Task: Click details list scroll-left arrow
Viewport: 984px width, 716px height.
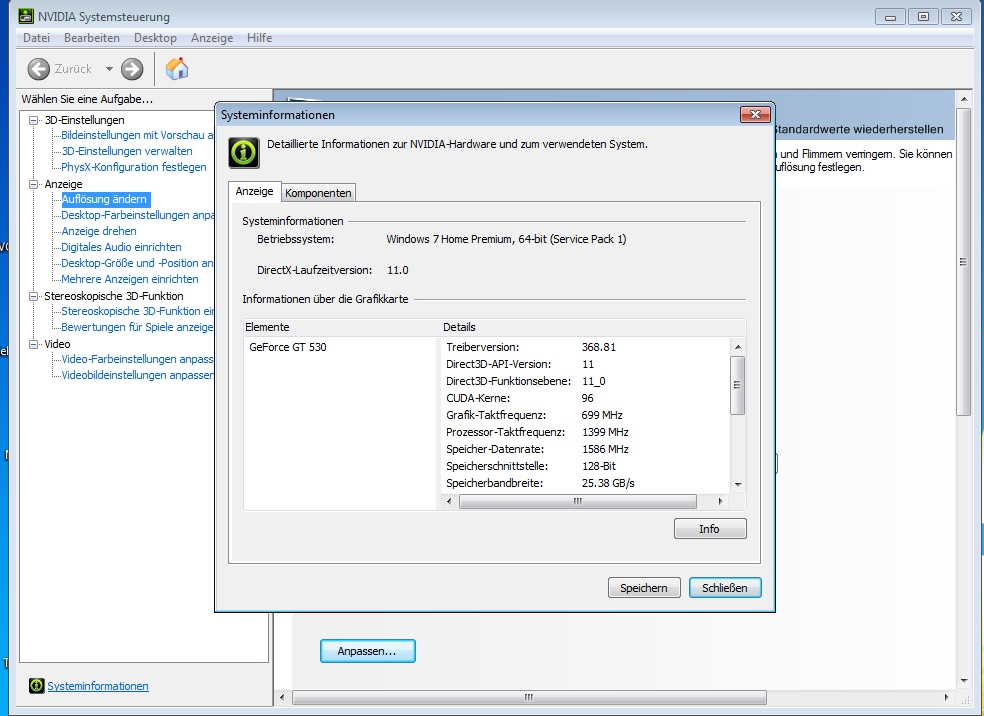Action: click(x=449, y=501)
